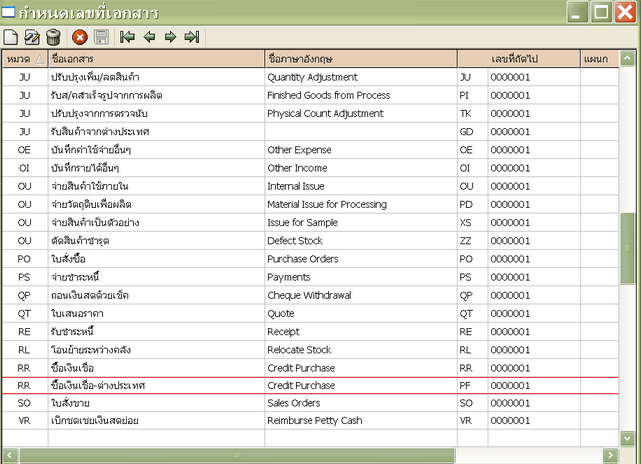The height and width of the screenshot is (464, 641).
Task: Click the Edit record icon
Action: (x=32, y=37)
